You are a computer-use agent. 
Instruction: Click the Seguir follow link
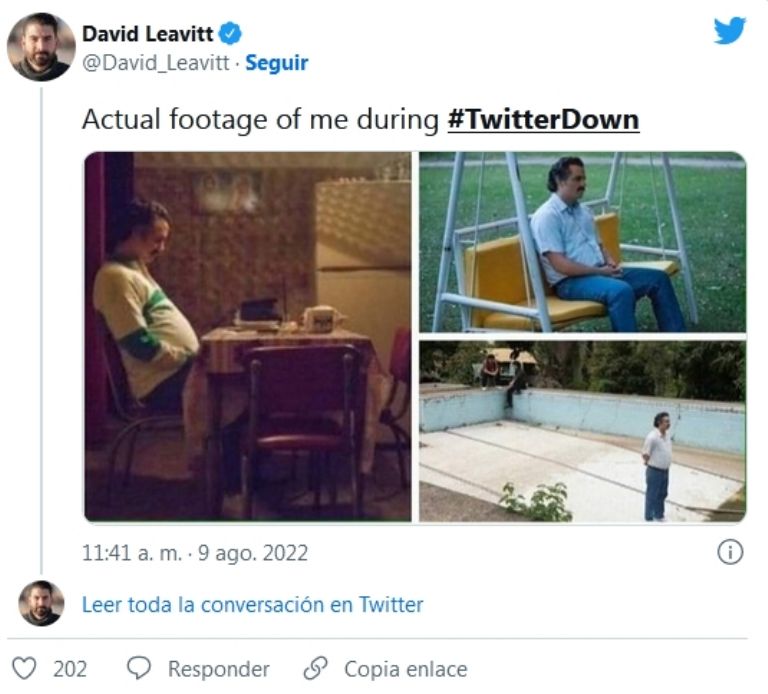click(x=277, y=63)
